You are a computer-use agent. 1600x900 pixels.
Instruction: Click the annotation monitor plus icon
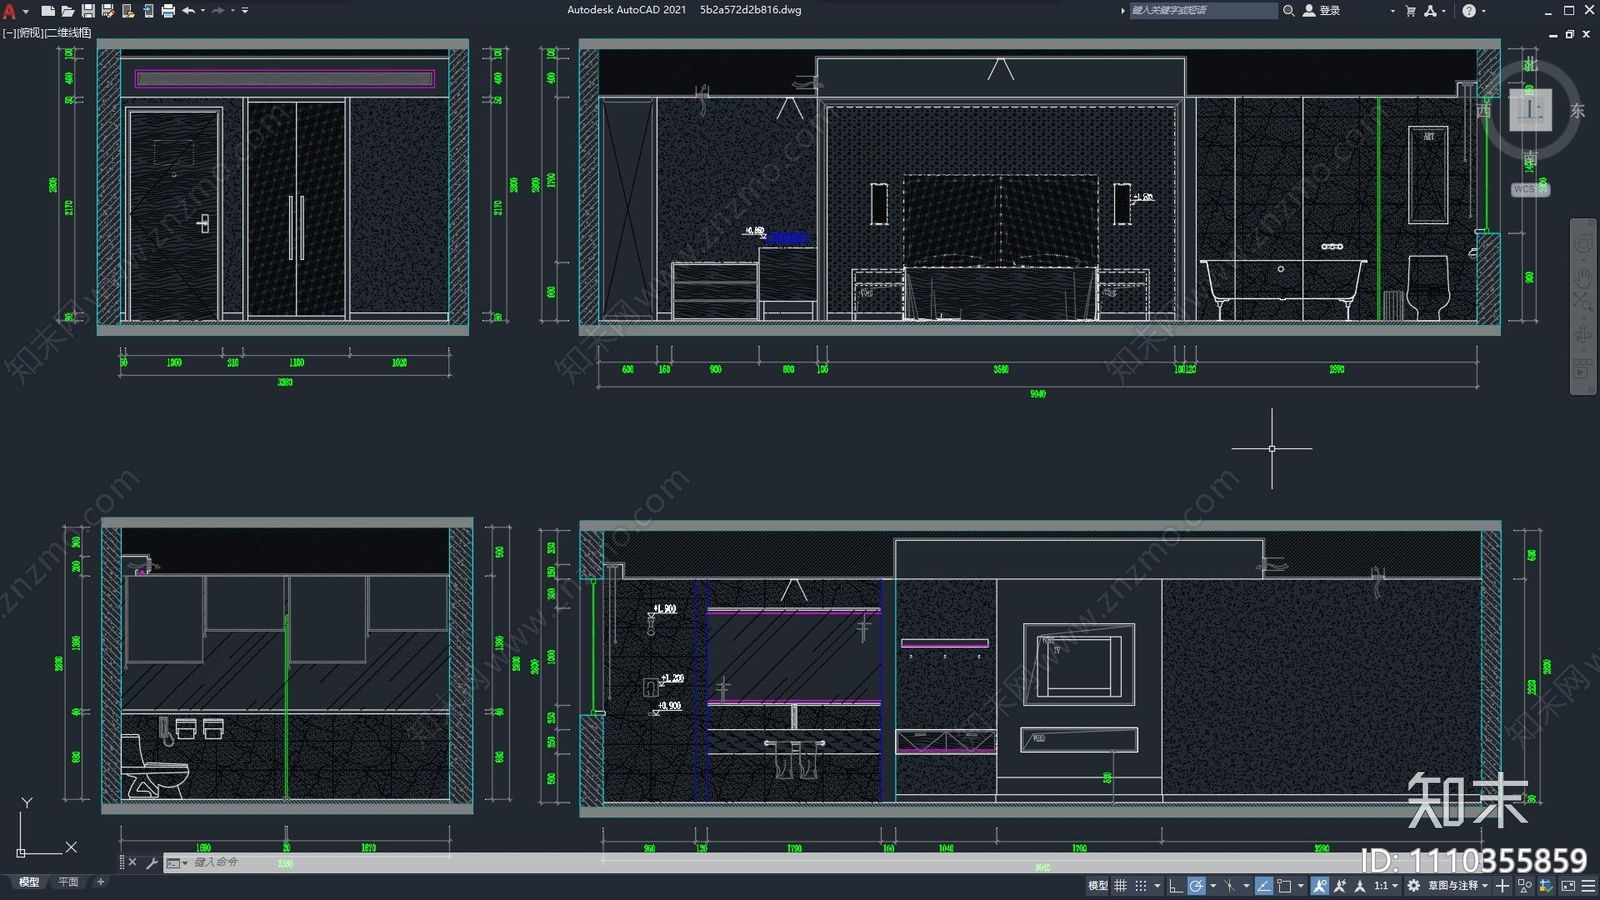(1502, 886)
